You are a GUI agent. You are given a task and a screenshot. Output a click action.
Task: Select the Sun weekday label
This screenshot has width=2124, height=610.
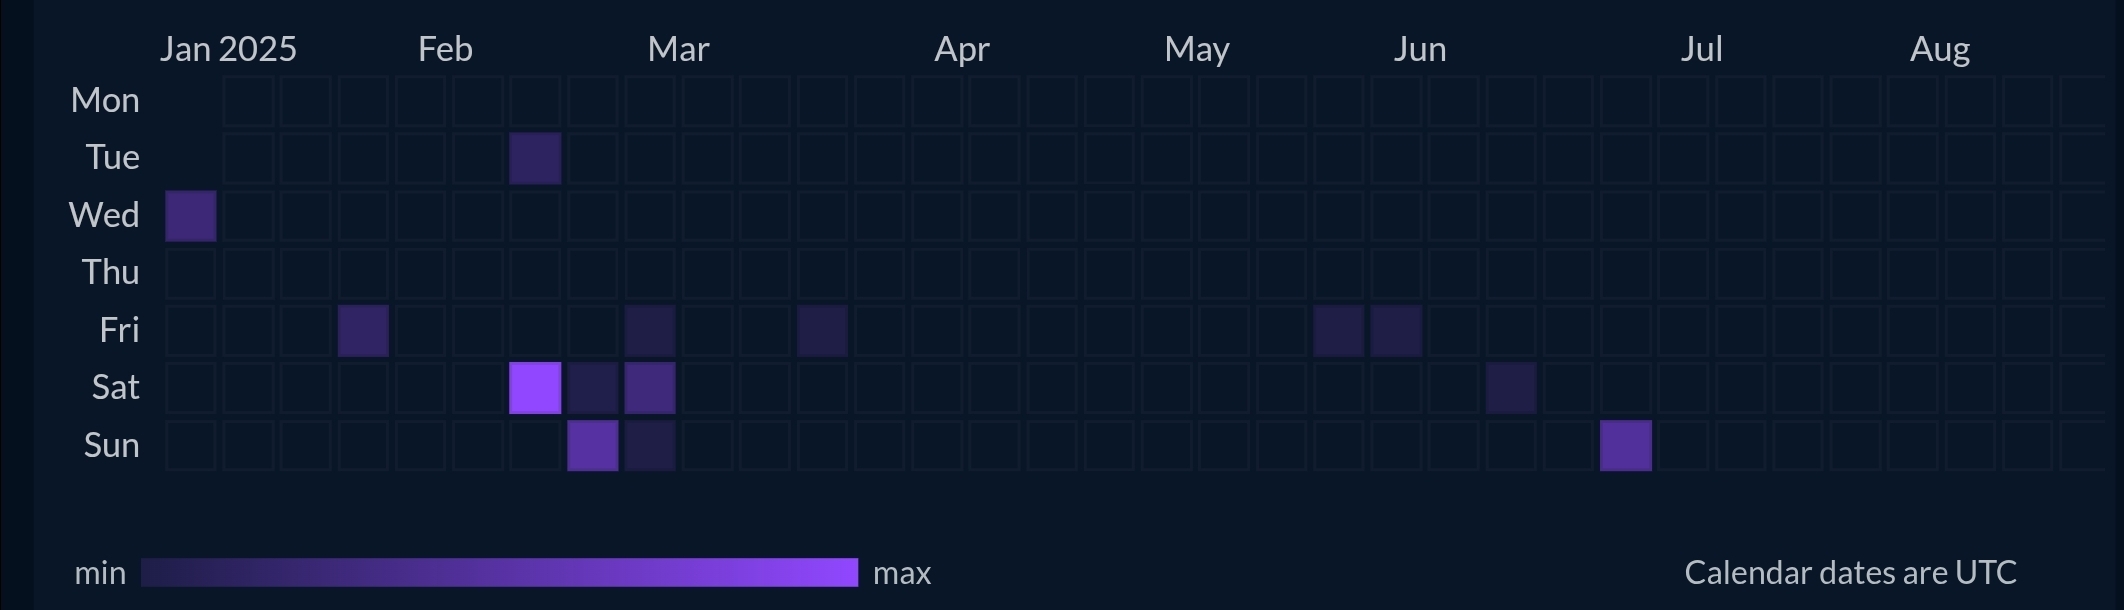pyautogui.click(x=111, y=445)
